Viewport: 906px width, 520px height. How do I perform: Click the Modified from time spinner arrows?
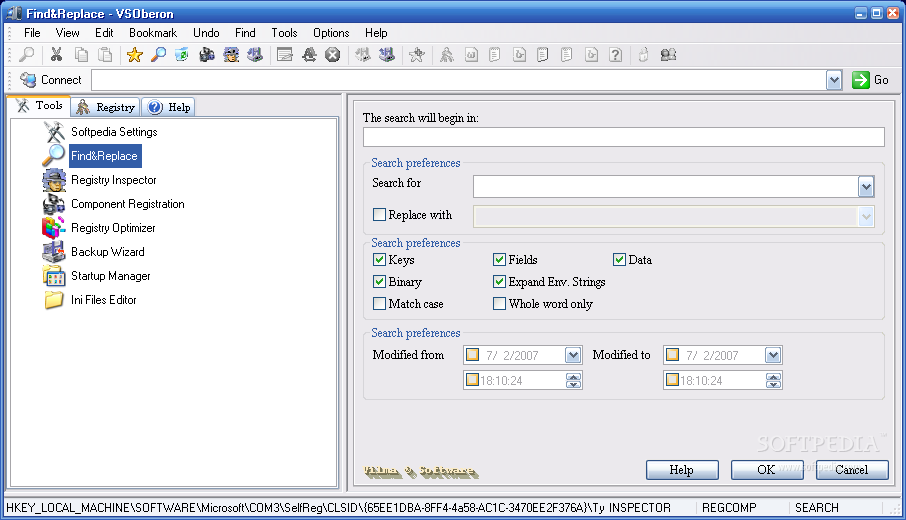click(573, 380)
